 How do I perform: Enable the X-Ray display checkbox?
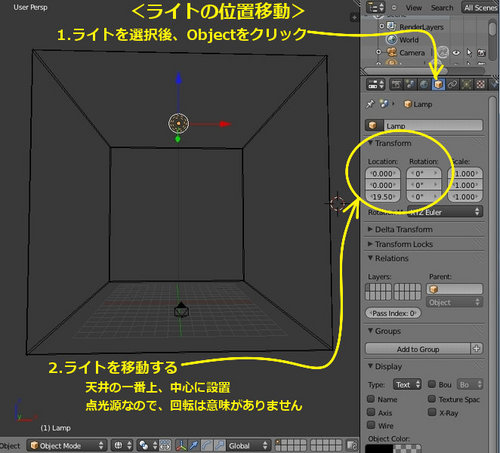(432, 412)
